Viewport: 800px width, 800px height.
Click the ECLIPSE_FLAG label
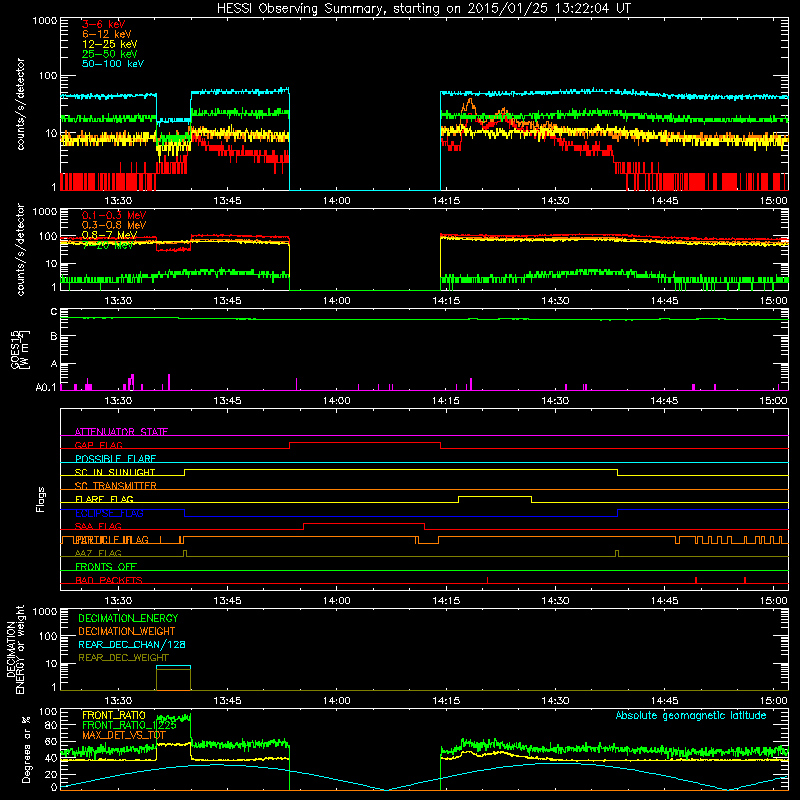pyautogui.click(x=109, y=513)
